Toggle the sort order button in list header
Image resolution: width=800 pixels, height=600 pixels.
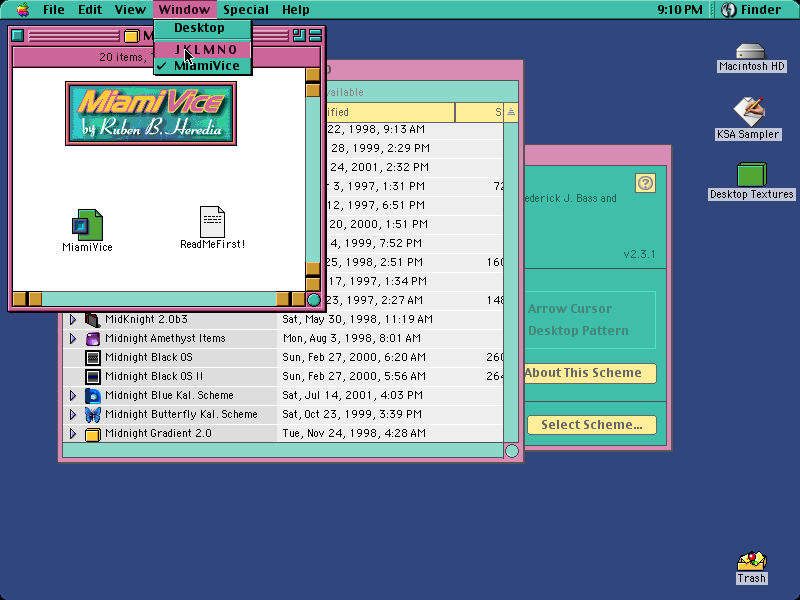(511, 112)
